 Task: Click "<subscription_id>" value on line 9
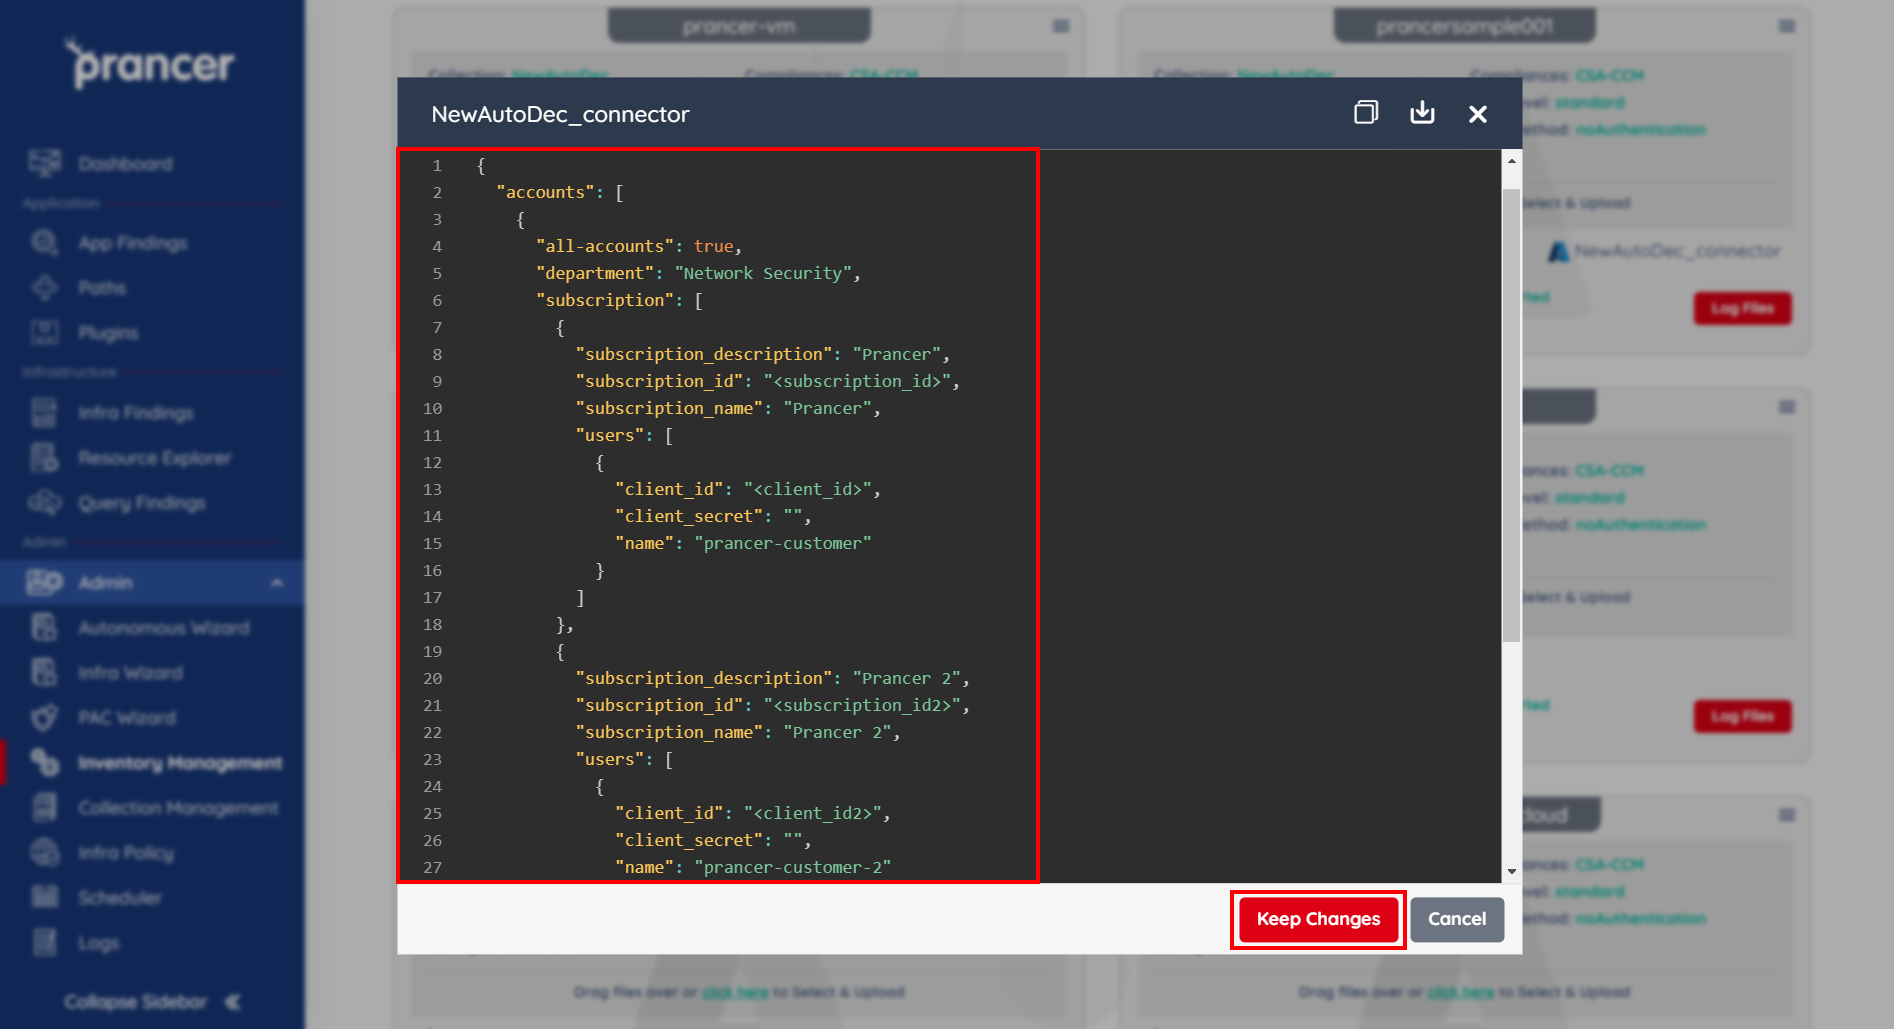click(x=857, y=381)
